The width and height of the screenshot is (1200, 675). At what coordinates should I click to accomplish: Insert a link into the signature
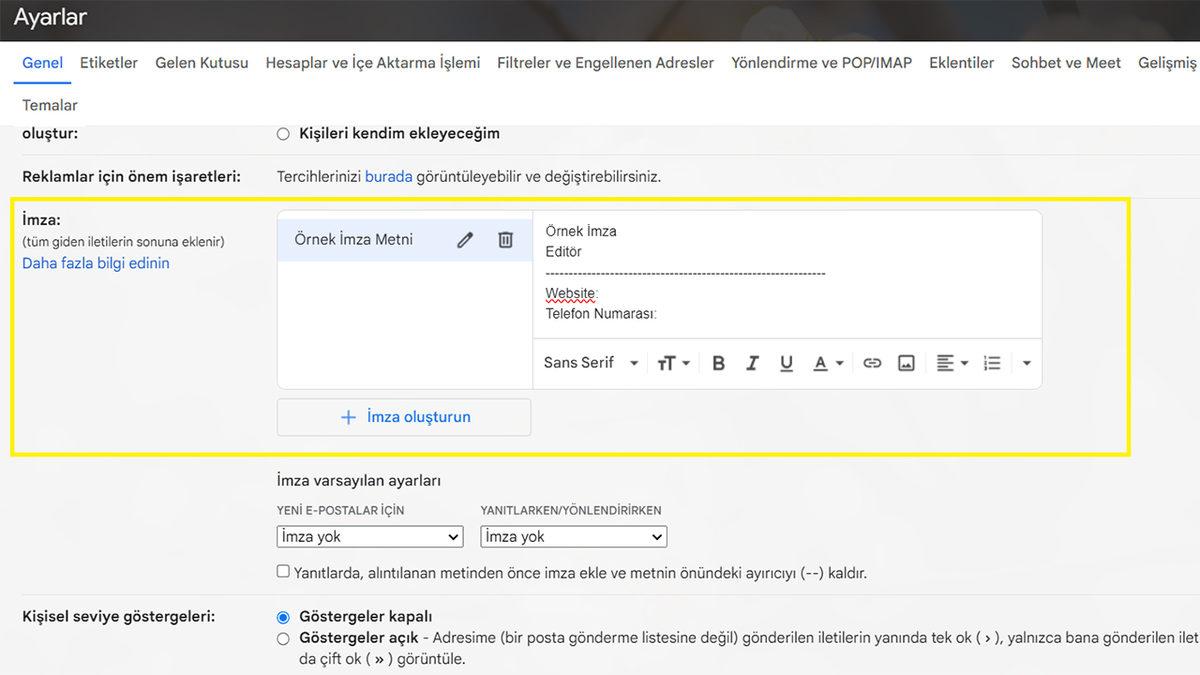coord(872,363)
